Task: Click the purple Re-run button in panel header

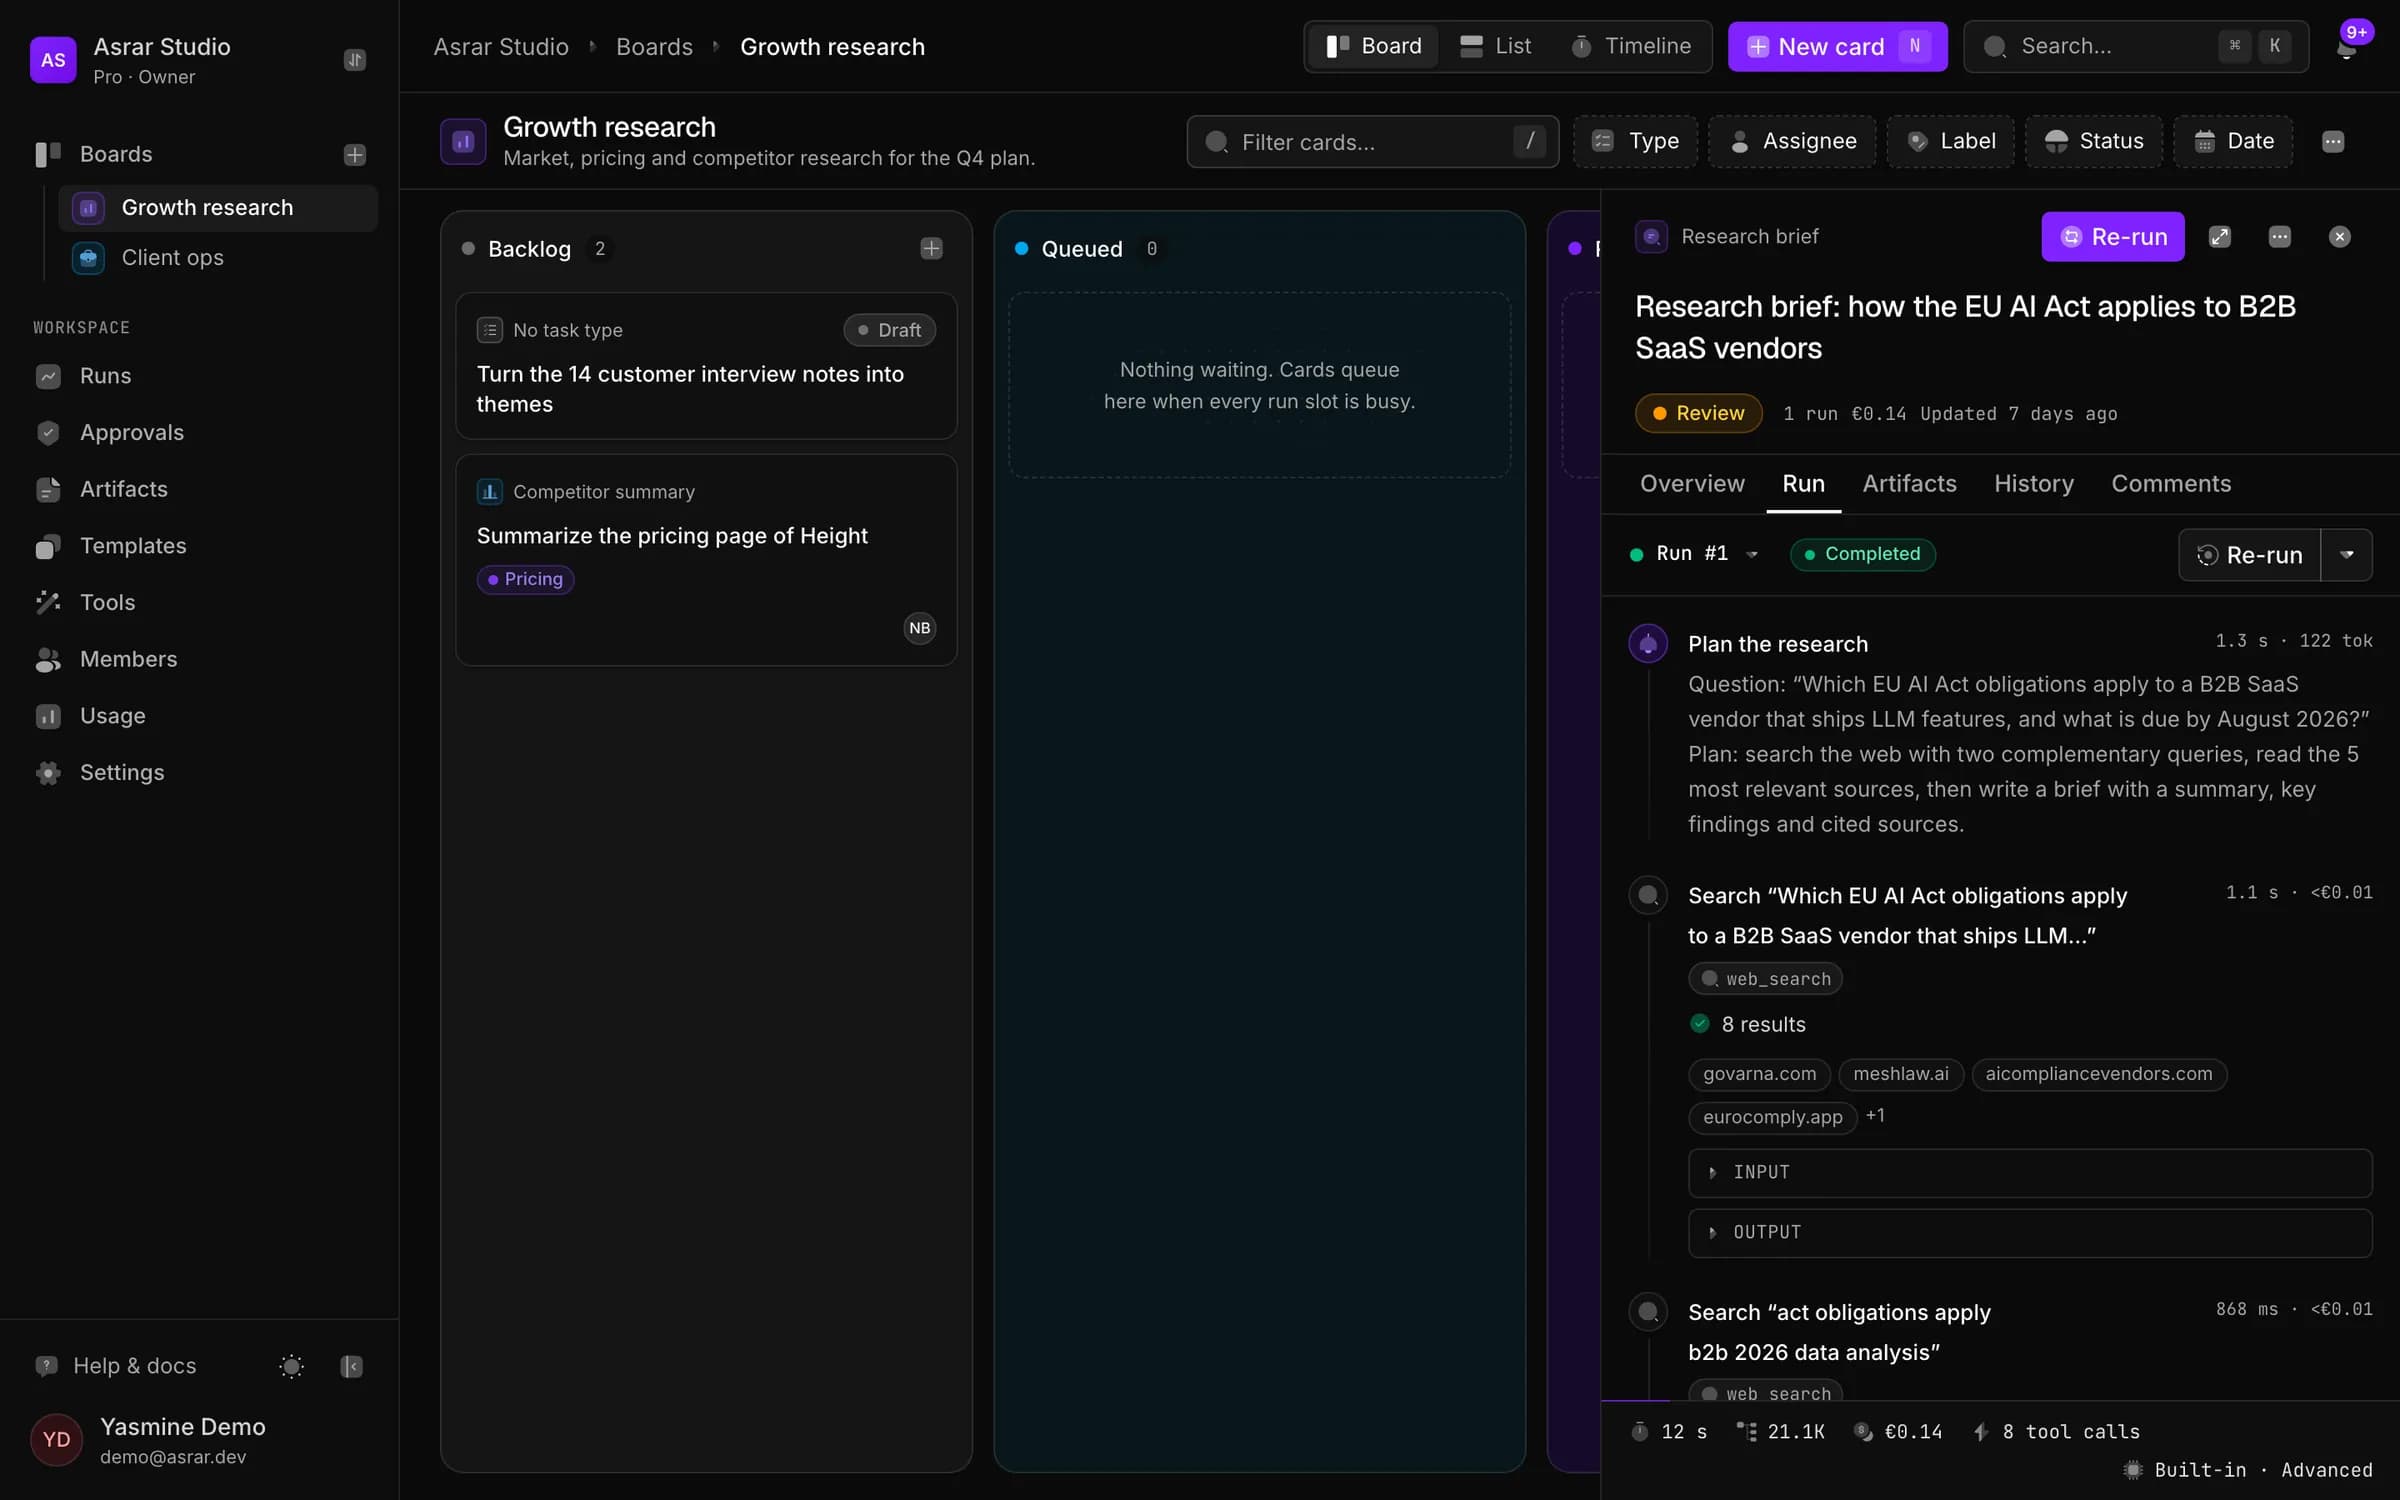Action: point(2112,237)
